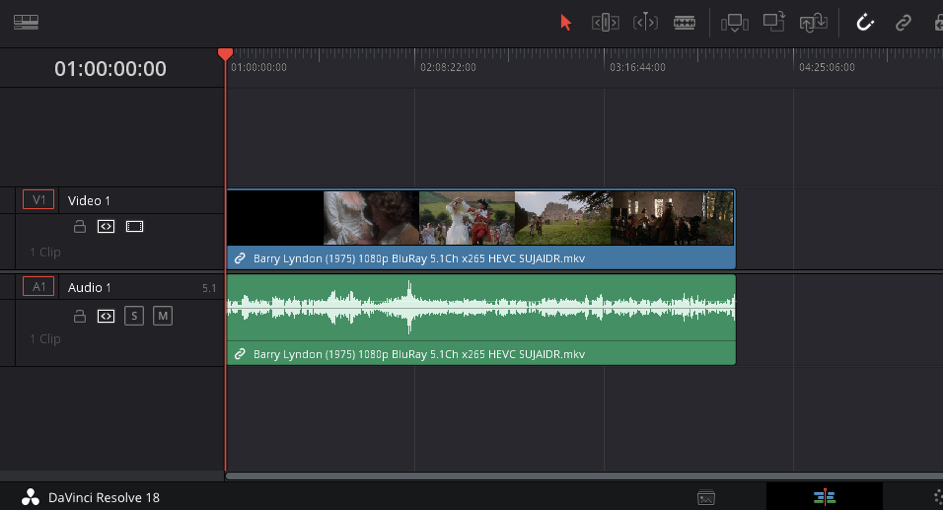Select the Blade Edit razor tool
This screenshot has height=510, width=943.
click(x=685, y=22)
